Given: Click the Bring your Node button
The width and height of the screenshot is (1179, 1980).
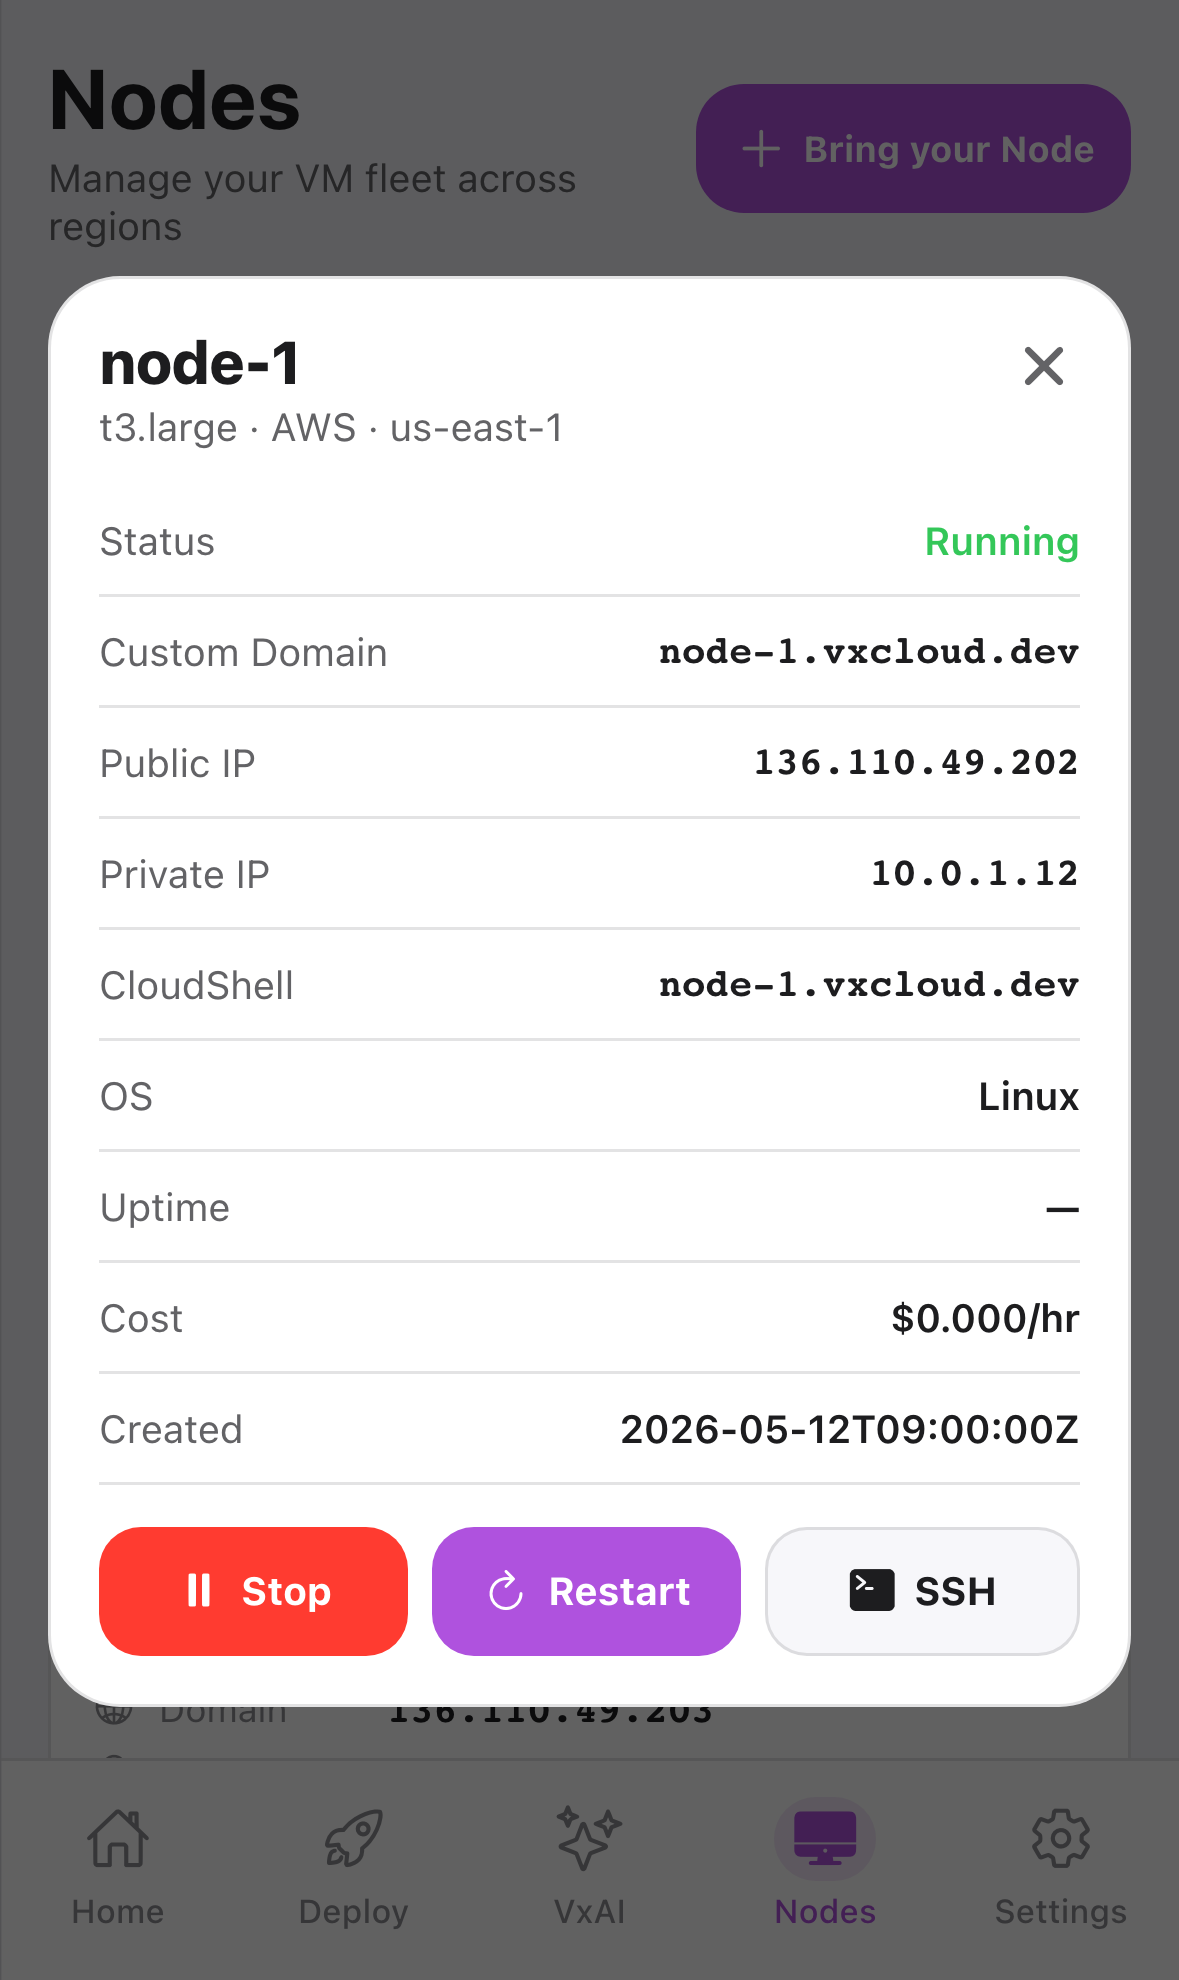Looking at the screenshot, I should pyautogui.click(x=913, y=148).
